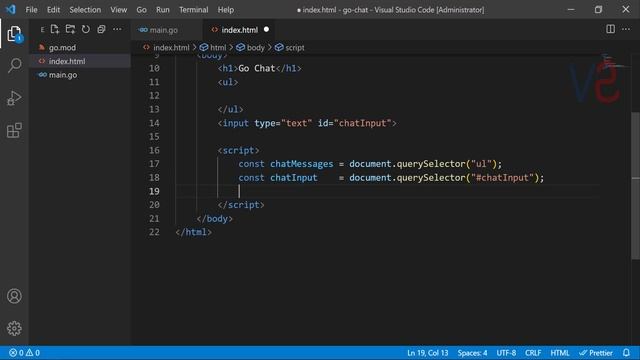Image resolution: width=640 pixels, height=360 pixels.
Task: Click the chatInput variable on line 18
Action: pyautogui.click(x=293, y=178)
